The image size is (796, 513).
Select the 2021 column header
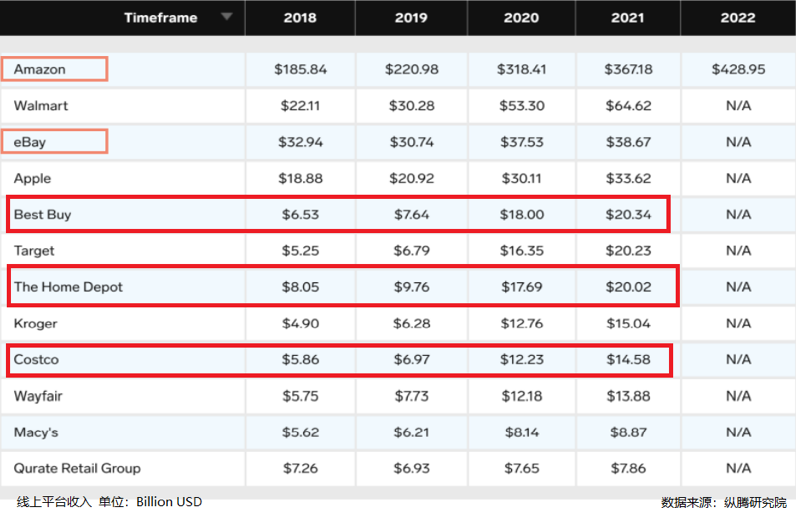click(x=628, y=18)
